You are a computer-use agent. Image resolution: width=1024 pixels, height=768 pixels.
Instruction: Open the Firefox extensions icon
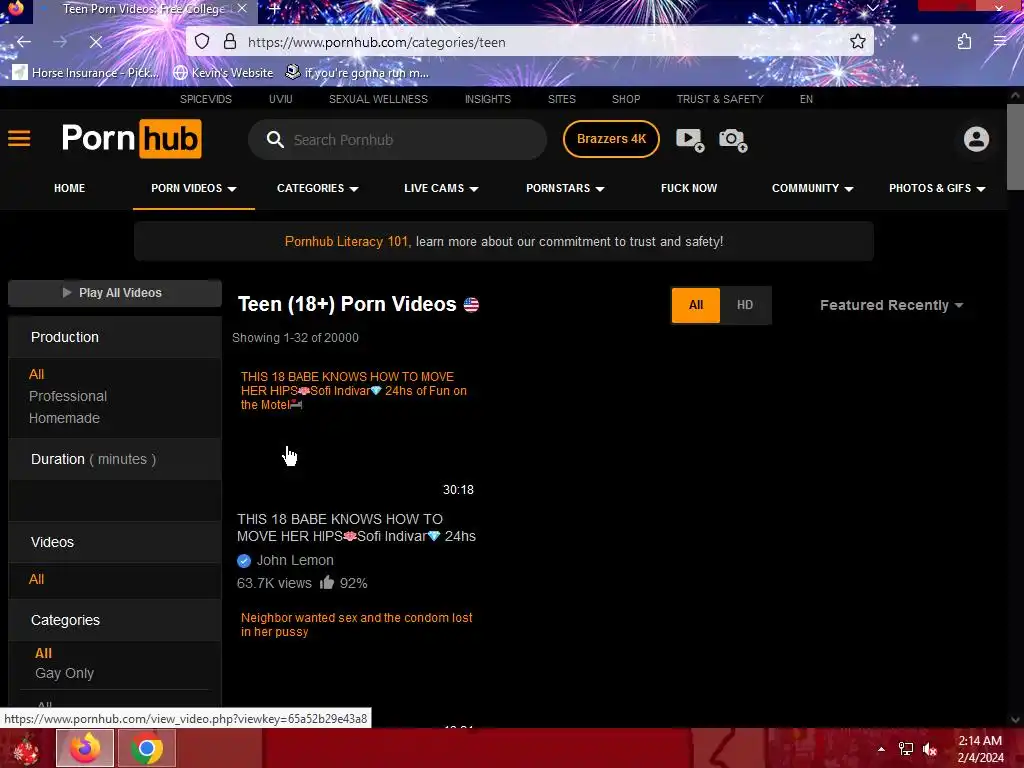pos(964,42)
